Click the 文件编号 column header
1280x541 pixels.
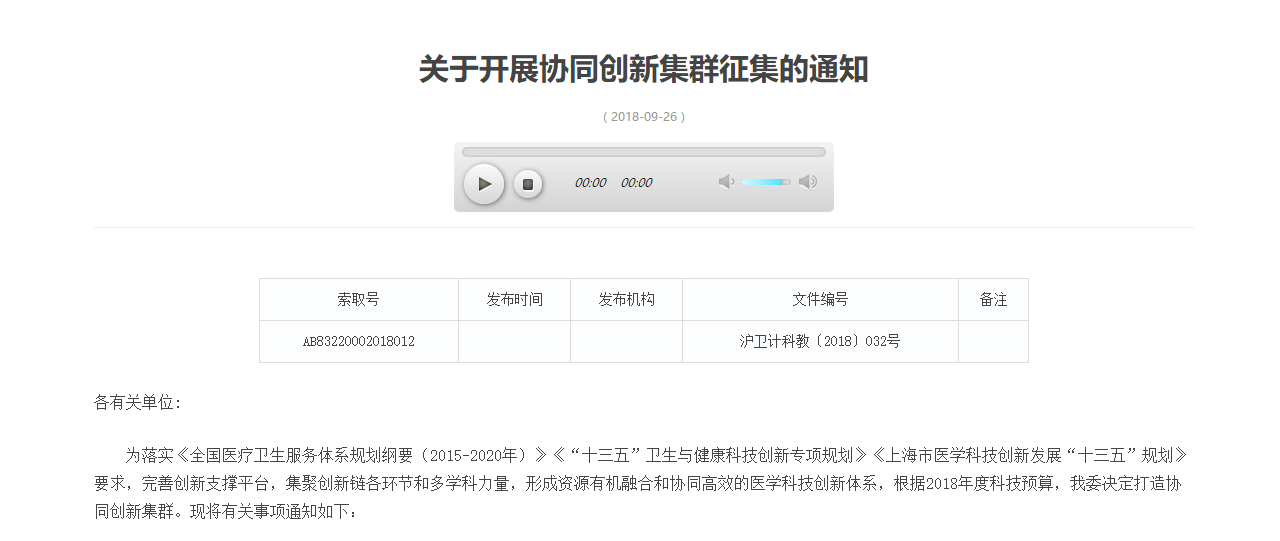click(x=820, y=300)
